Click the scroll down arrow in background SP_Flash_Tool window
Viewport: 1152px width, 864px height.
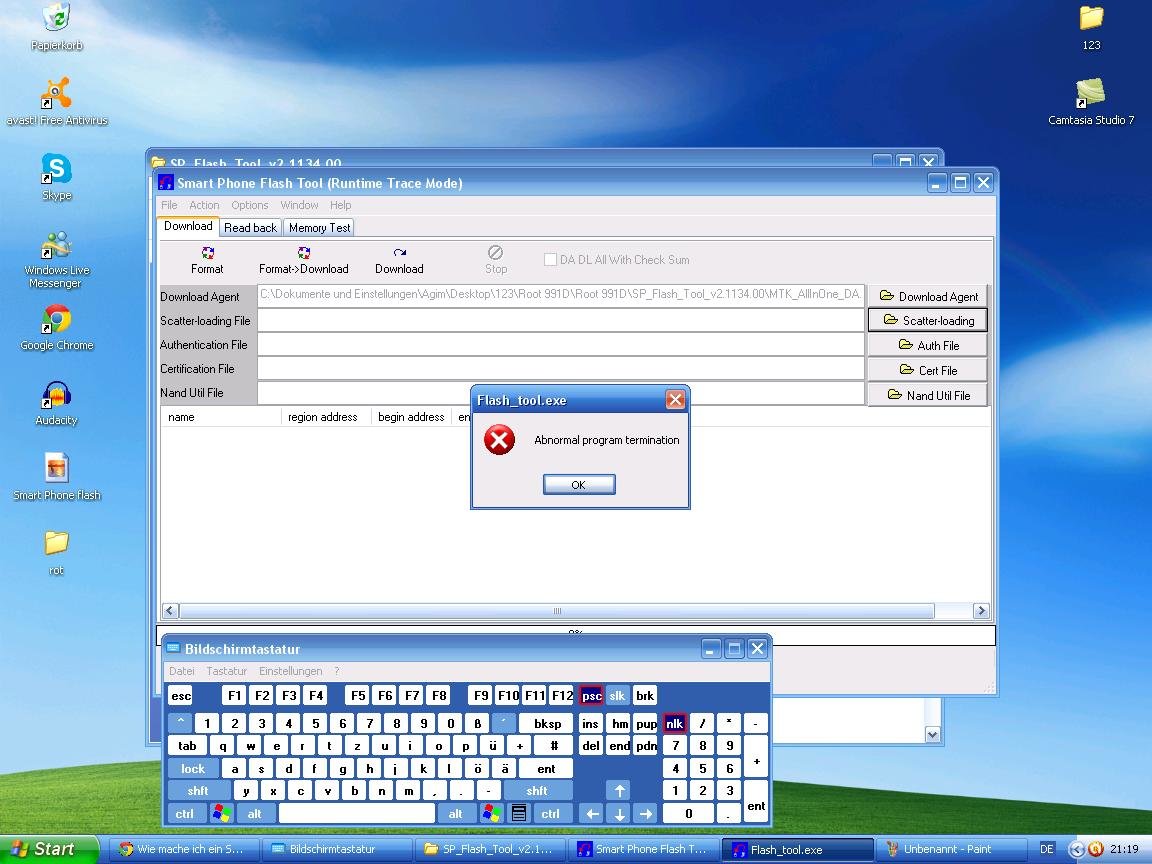pyautogui.click(x=932, y=734)
